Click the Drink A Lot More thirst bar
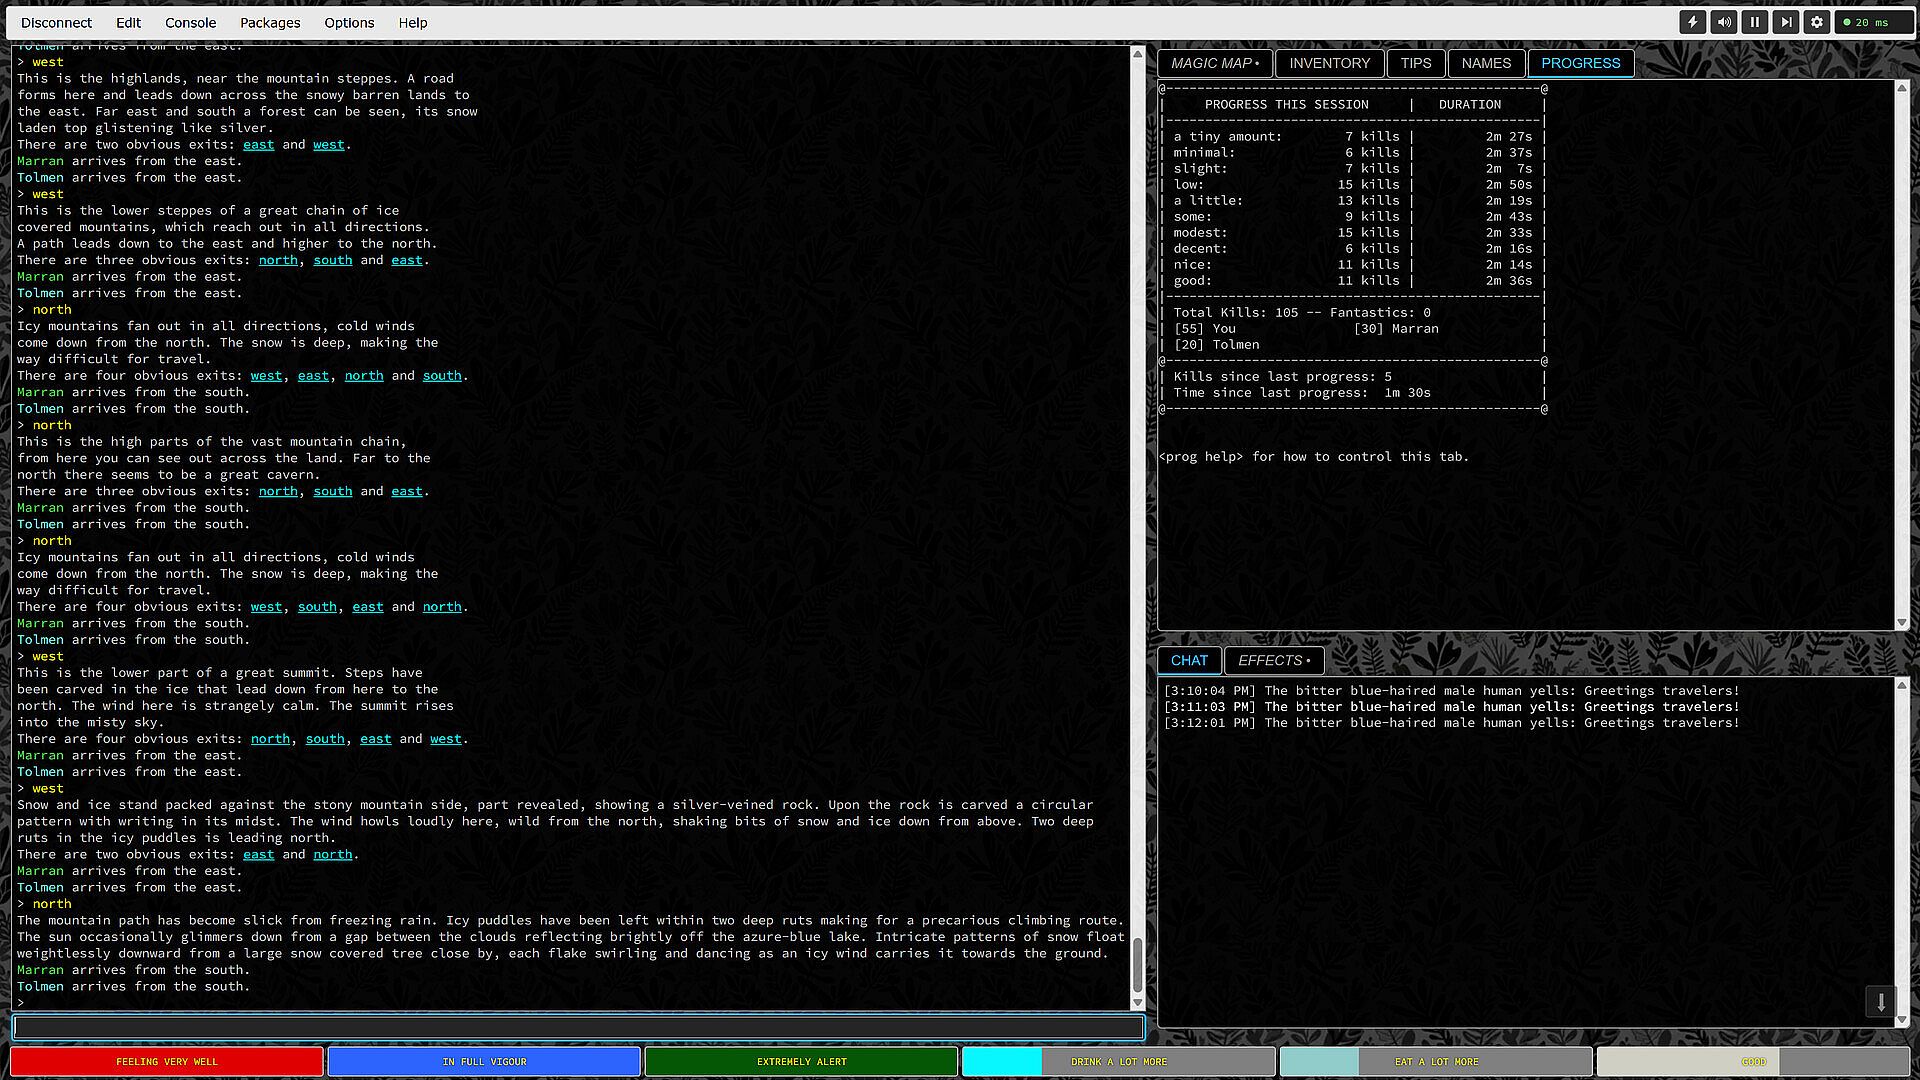This screenshot has height=1080, width=1920. [x=1118, y=1061]
